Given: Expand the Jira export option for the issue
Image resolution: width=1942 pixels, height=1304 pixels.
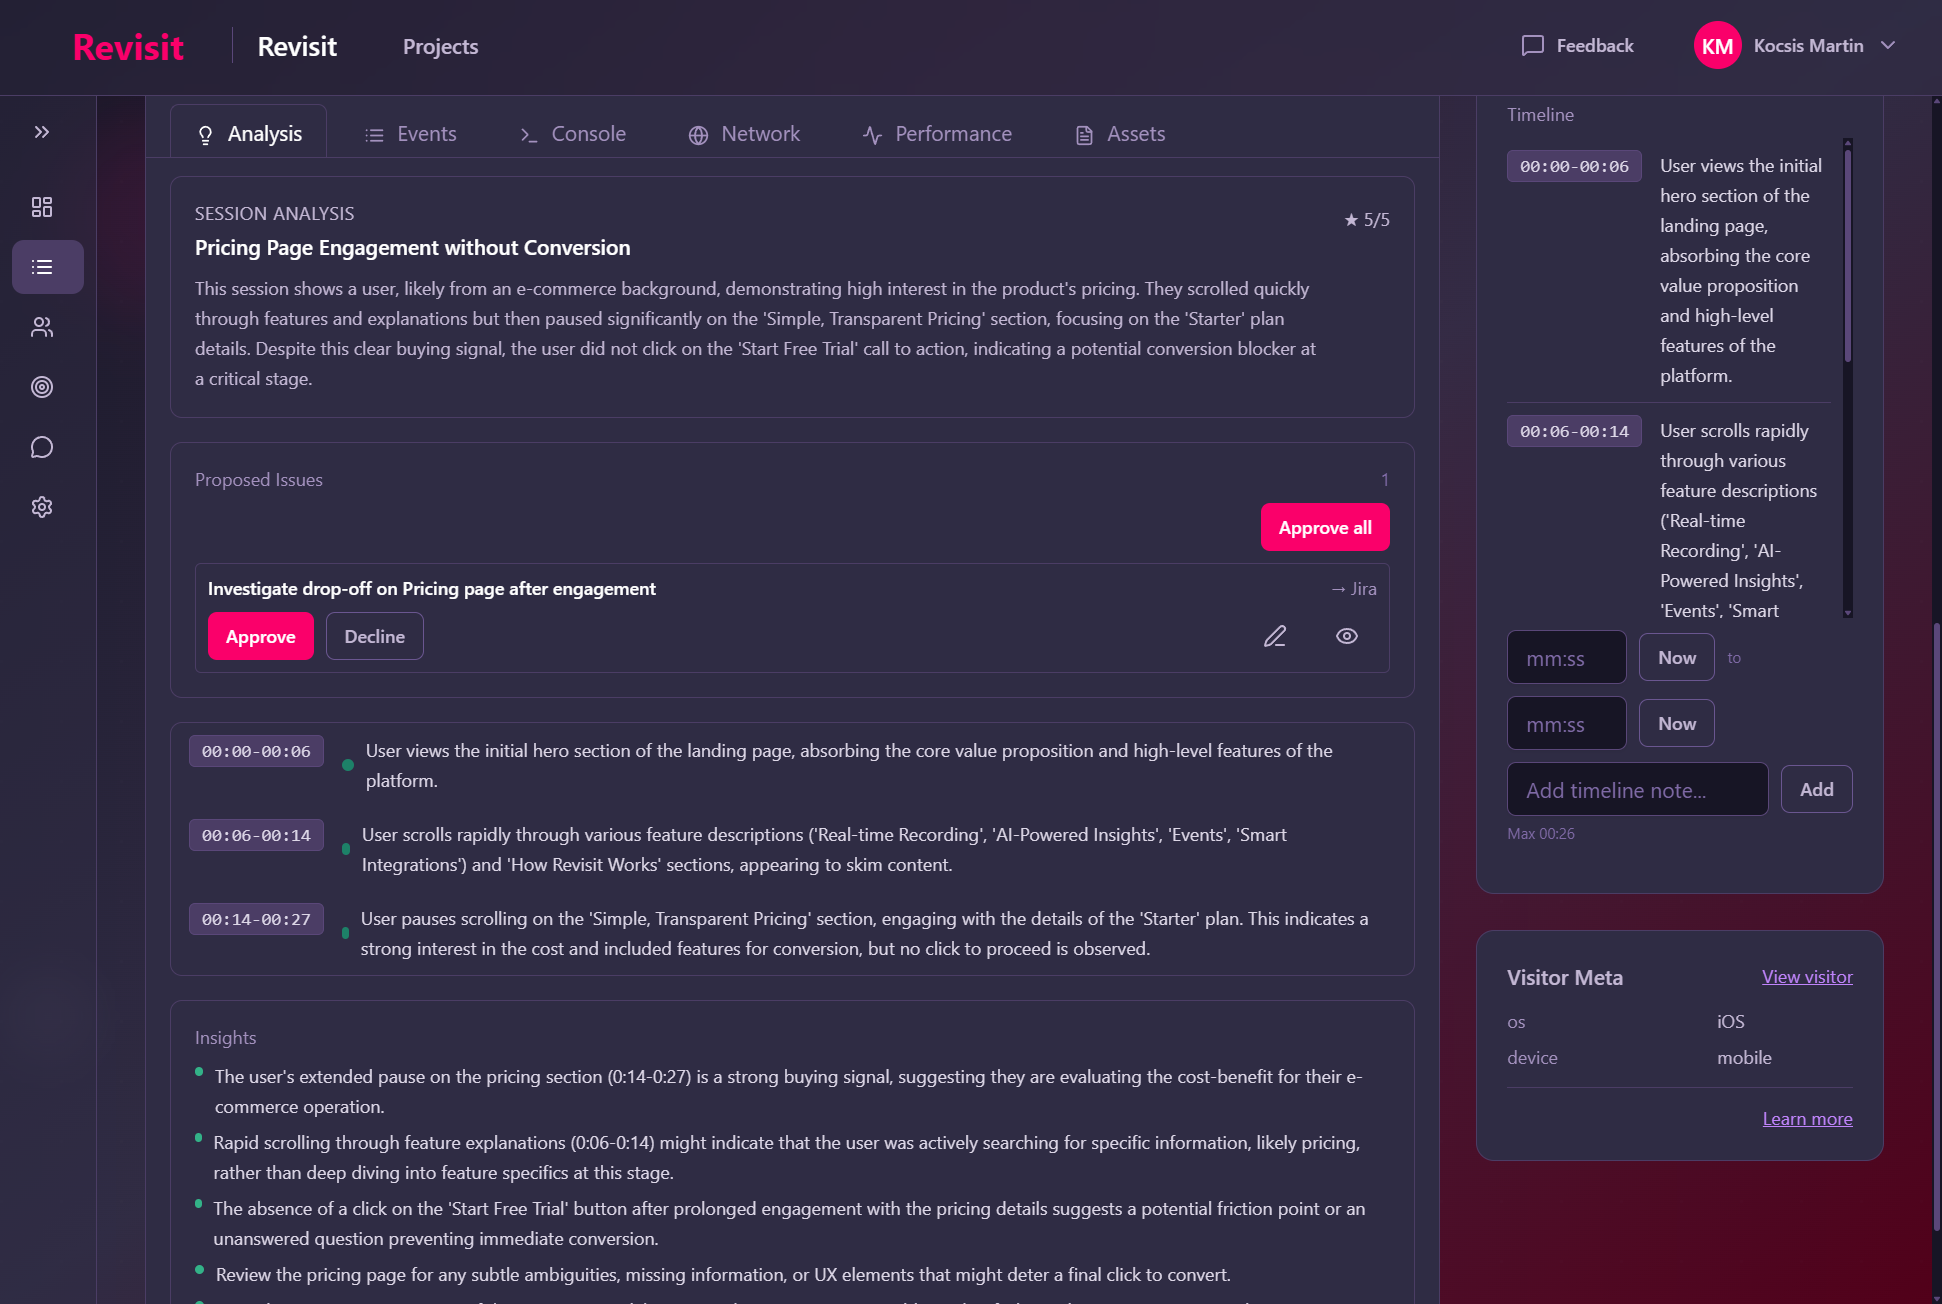Looking at the screenshot, I should pos(1355,588).
